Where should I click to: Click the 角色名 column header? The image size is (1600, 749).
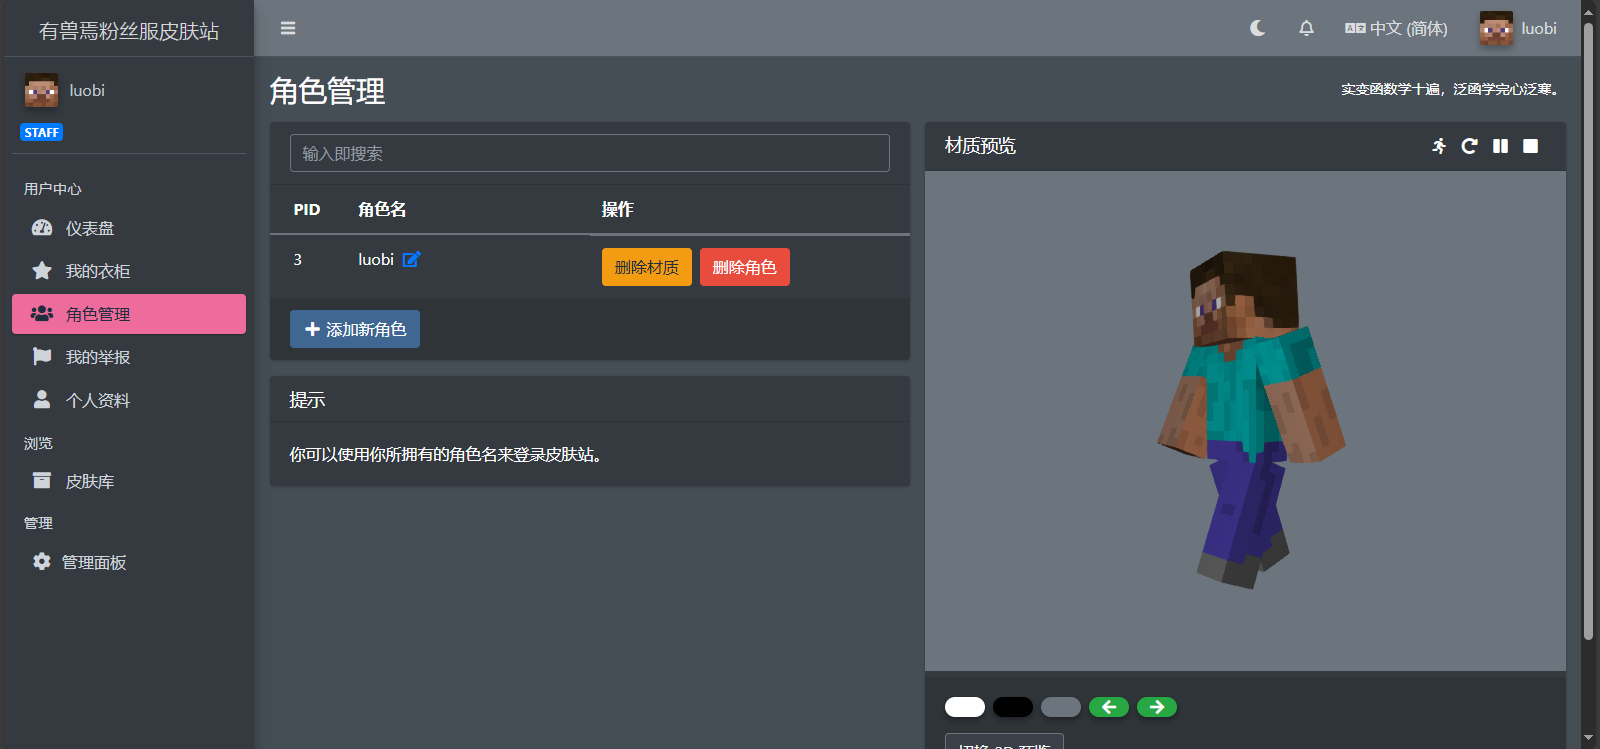(382, 209)
